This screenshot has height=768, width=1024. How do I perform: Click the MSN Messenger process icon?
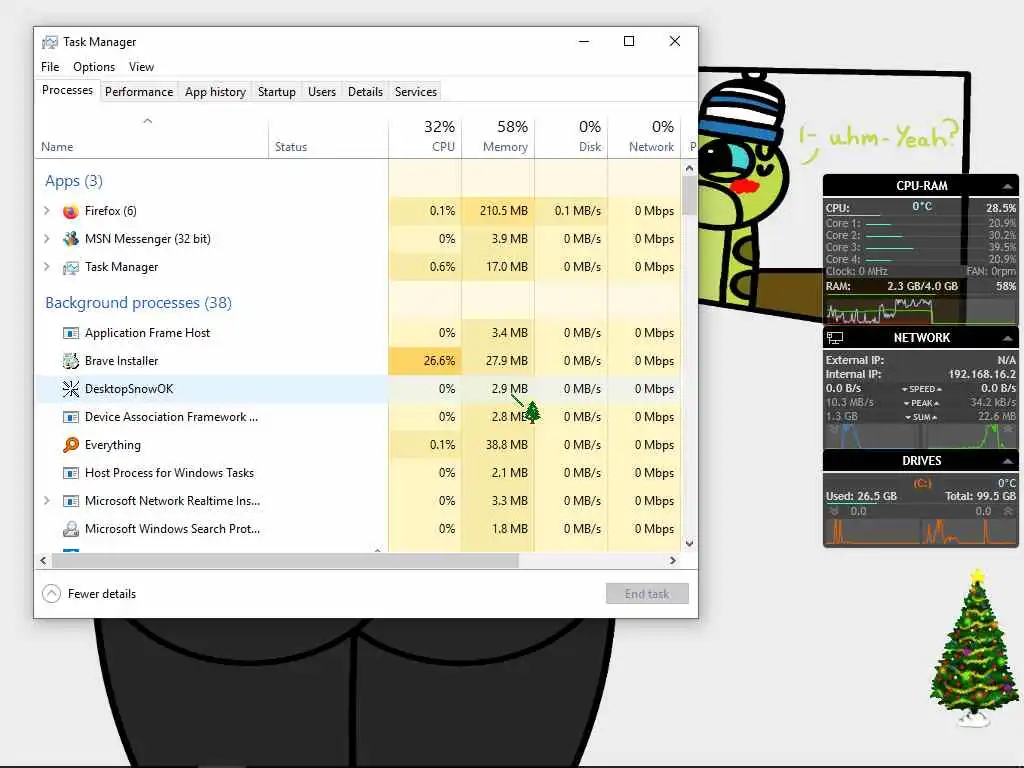(x=71, y=239)
